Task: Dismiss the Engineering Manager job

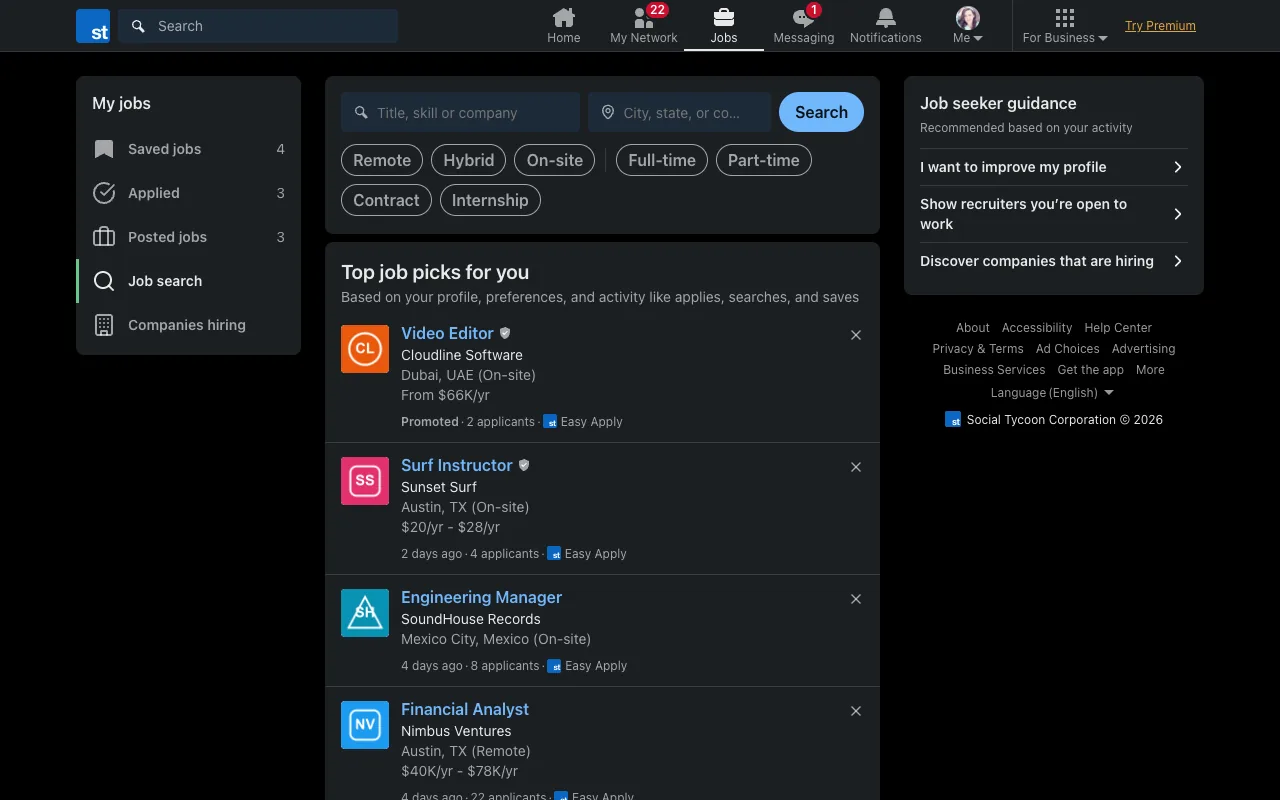Action: coord(856,599)
